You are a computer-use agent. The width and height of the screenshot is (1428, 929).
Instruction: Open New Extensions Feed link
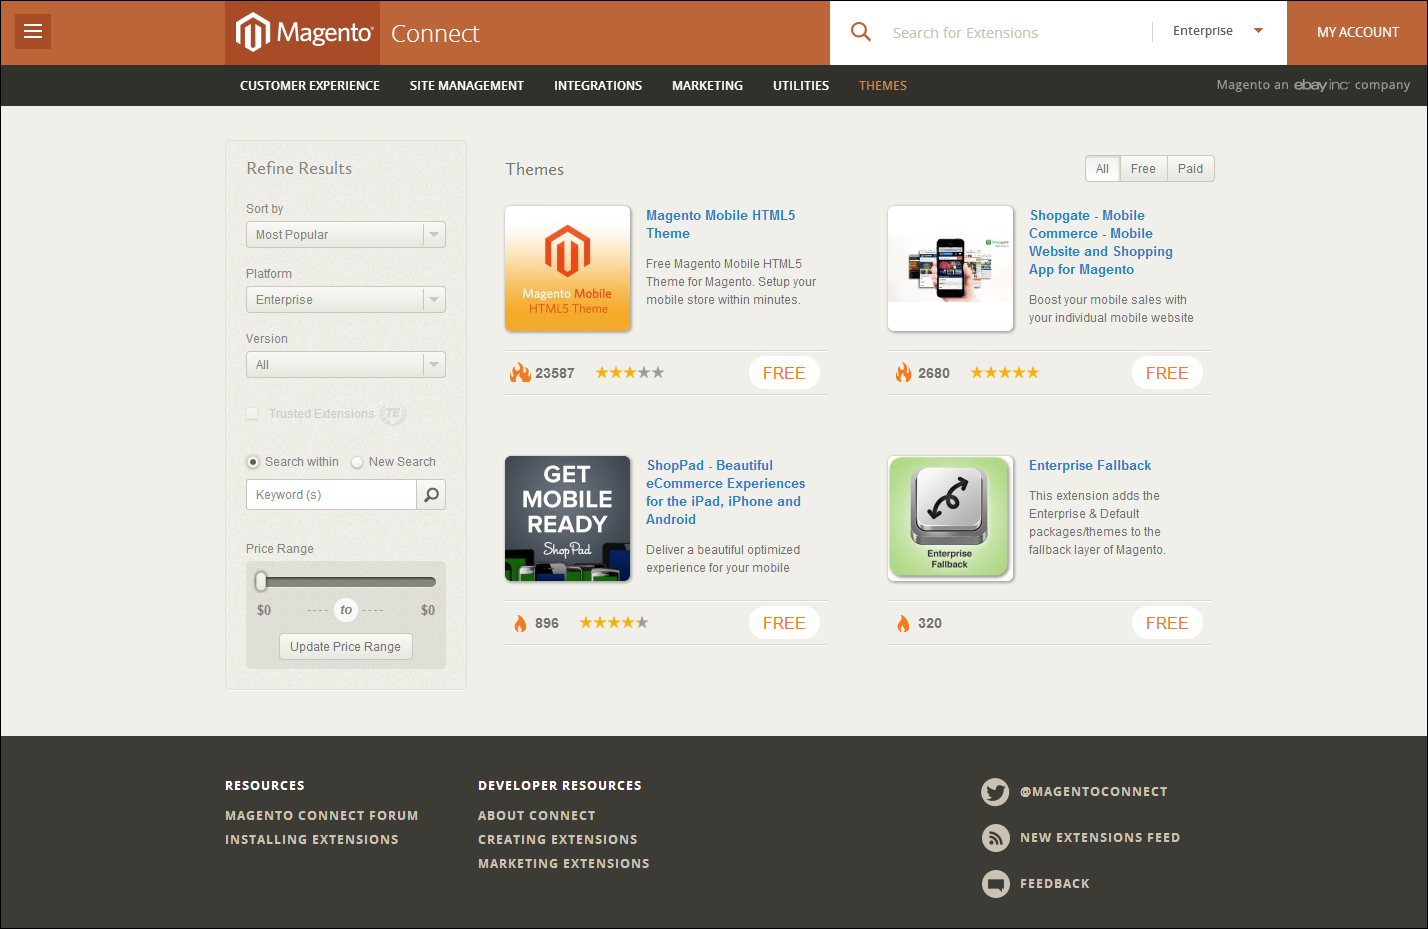(x=1100, y=838)
